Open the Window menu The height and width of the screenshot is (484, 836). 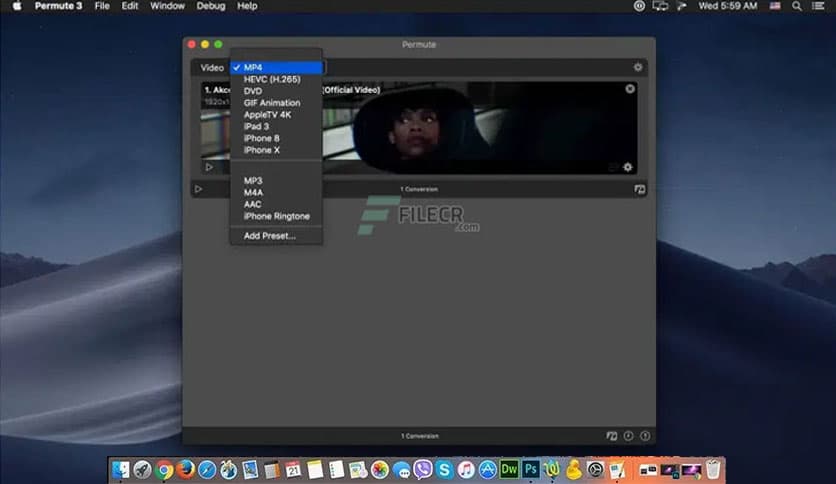pyautogui.click(x=167, y=6)
